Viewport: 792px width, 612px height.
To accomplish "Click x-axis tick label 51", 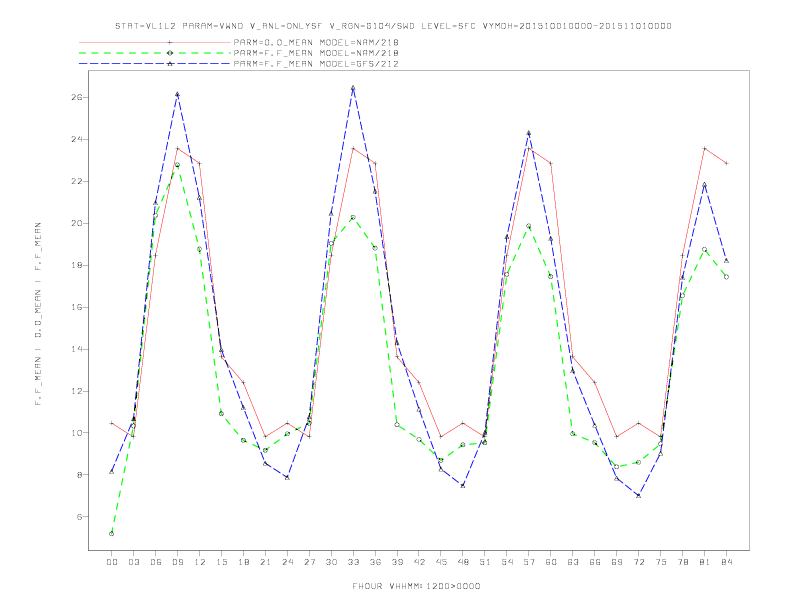I will 485,562.
